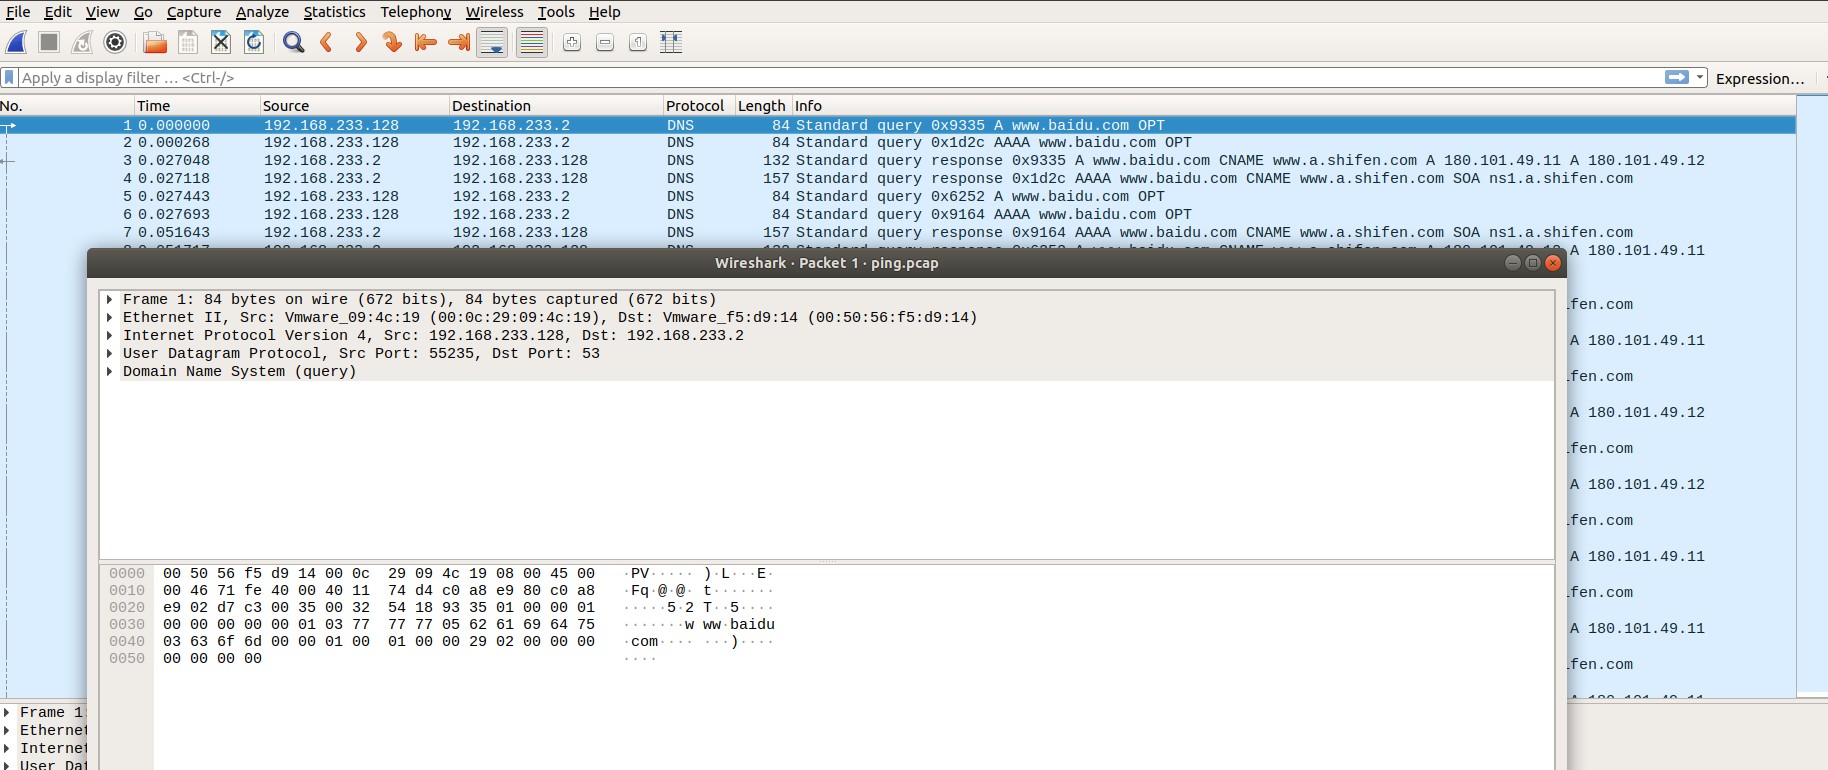Zoom in the main window text
The height and width of the screenshot is (770, 1828).
[x=572, y=42]
